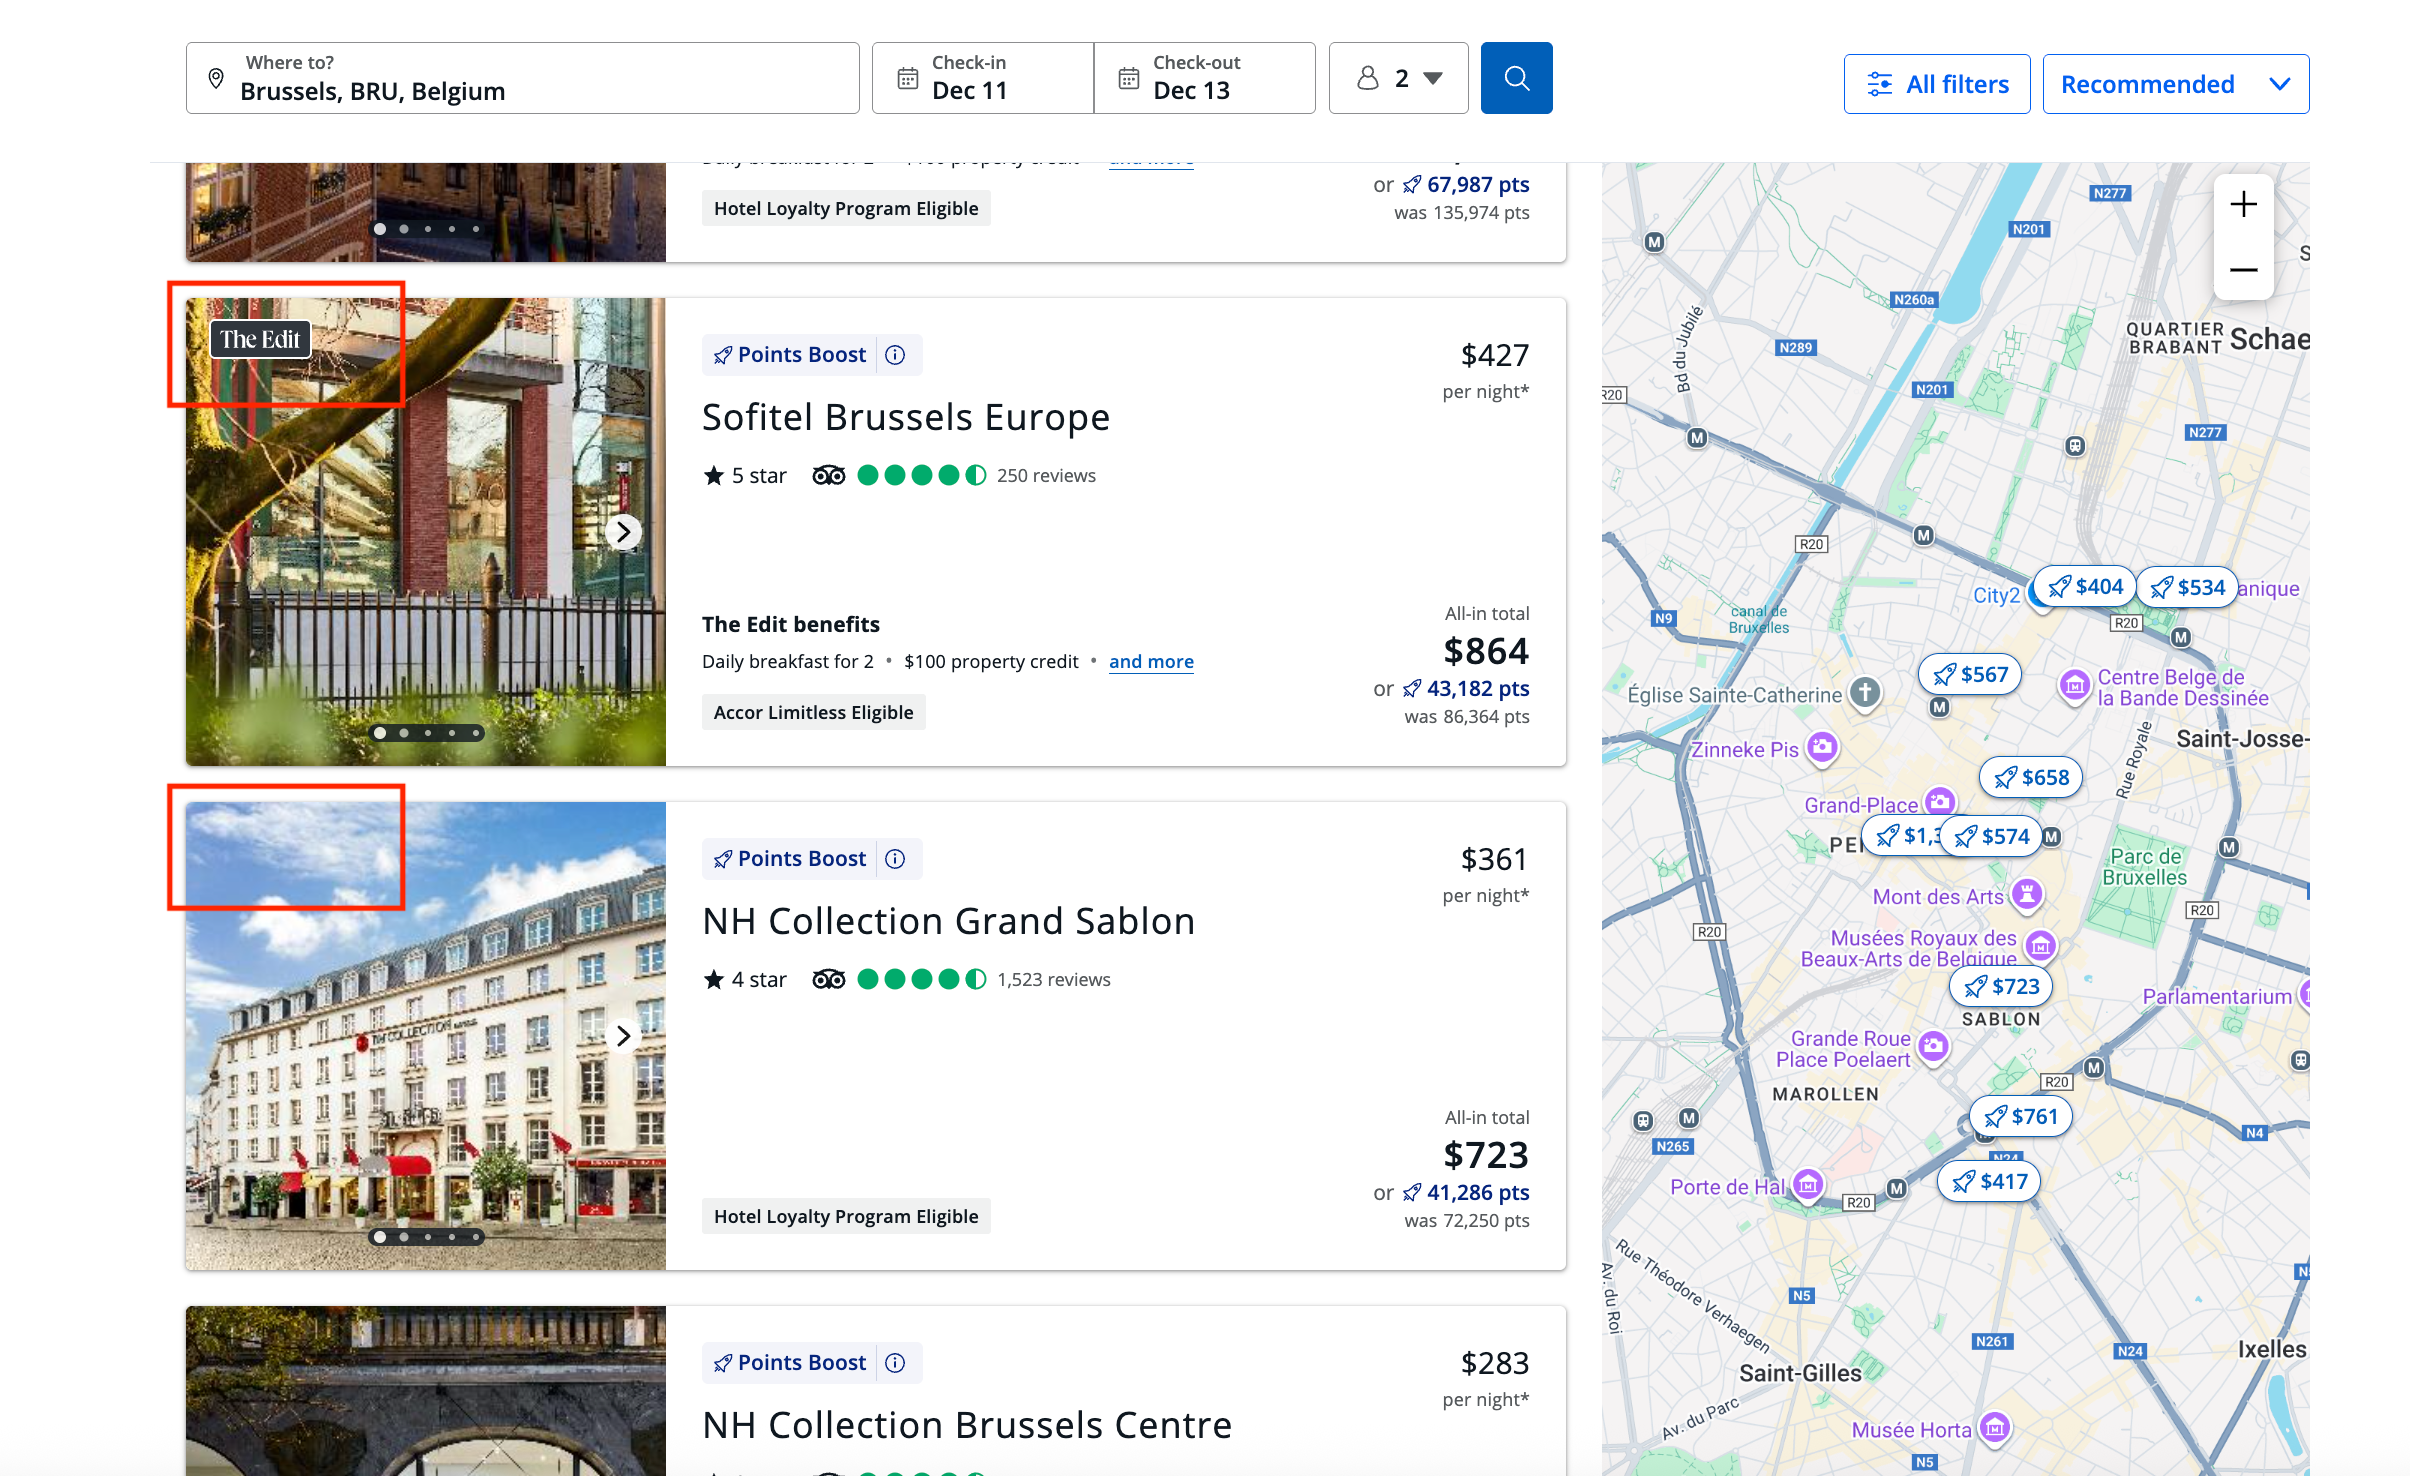Edit the Where to destination field
Viewport: 2410px width, 1476px height.
[522, 78]
